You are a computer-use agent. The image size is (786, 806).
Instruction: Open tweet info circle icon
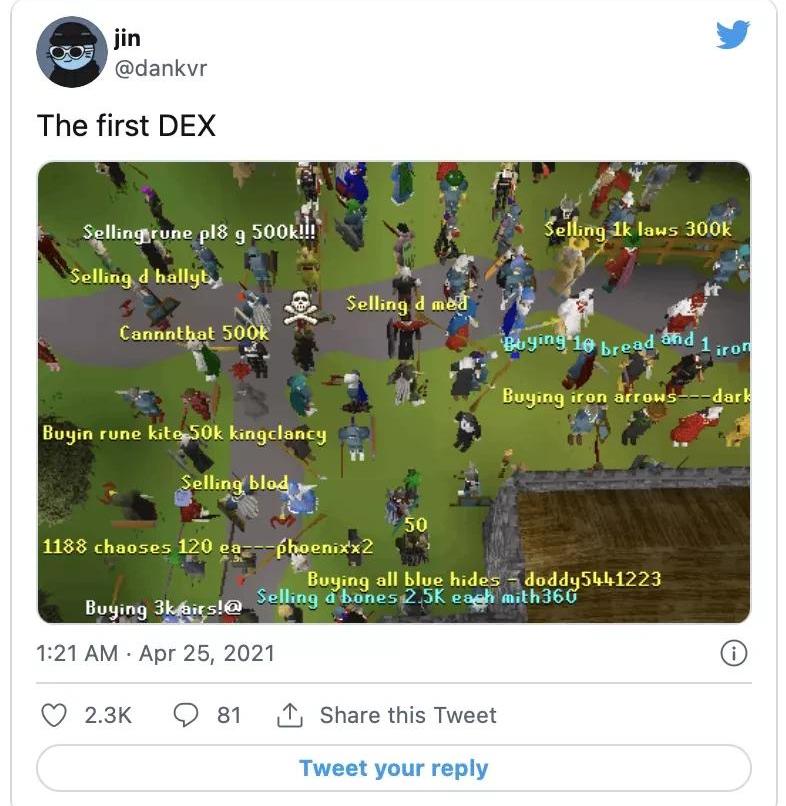(734, 653)
